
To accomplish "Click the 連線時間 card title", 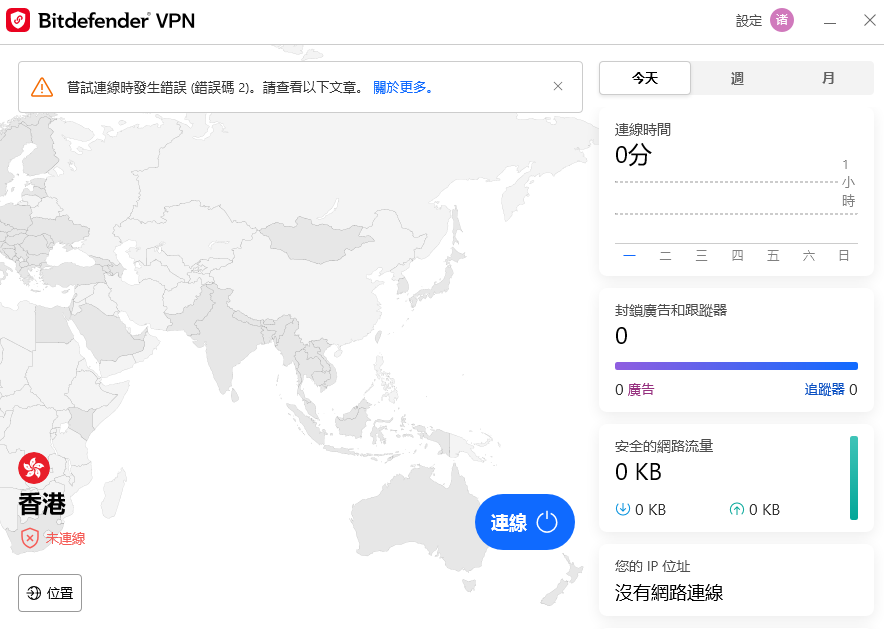I will (x=643, y=130).
